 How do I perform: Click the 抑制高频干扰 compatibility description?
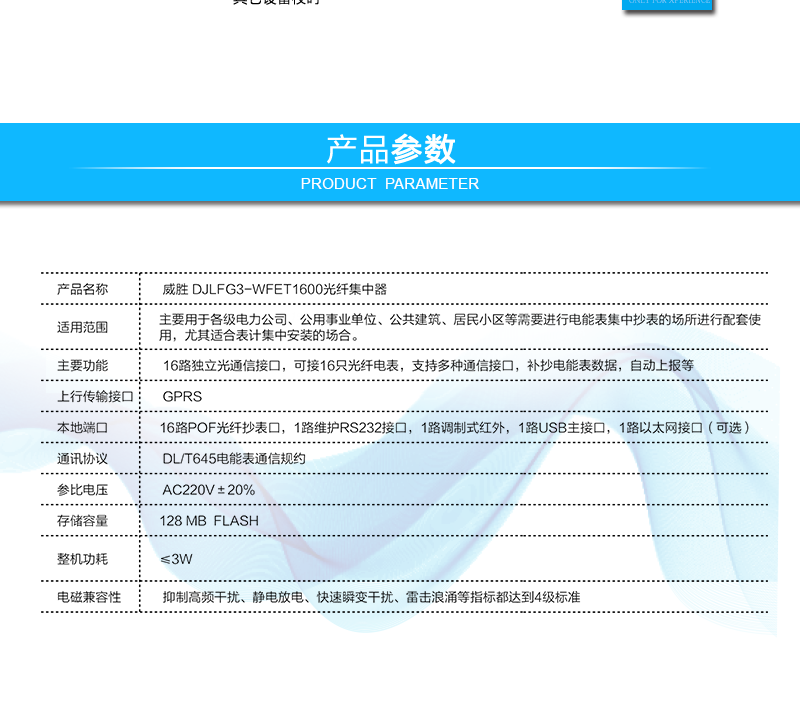tap(371, 597)
